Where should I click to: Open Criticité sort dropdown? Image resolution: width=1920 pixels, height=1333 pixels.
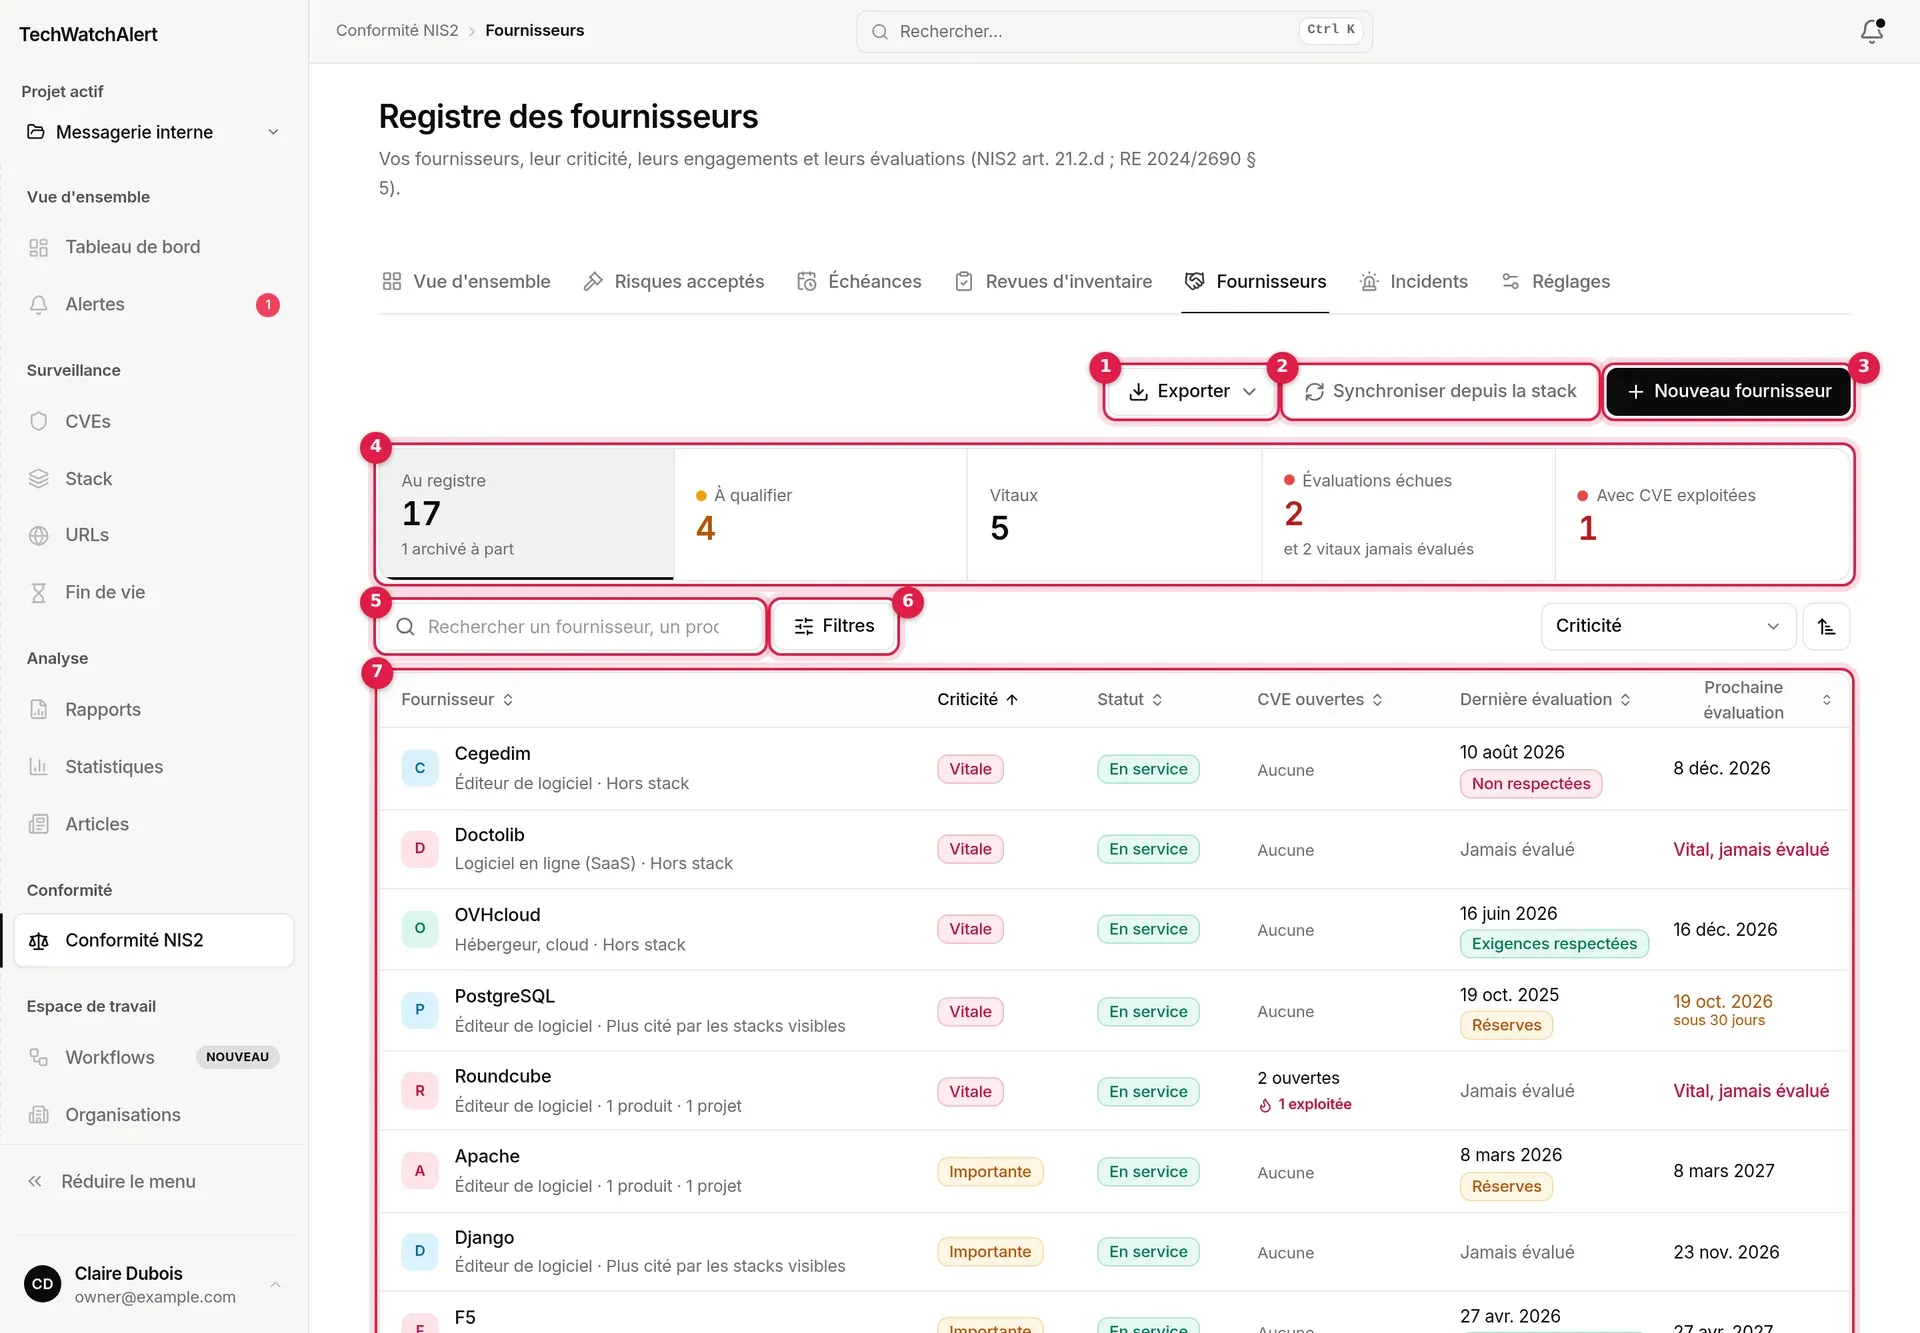pyautogui.click(x=1668, y=627)
